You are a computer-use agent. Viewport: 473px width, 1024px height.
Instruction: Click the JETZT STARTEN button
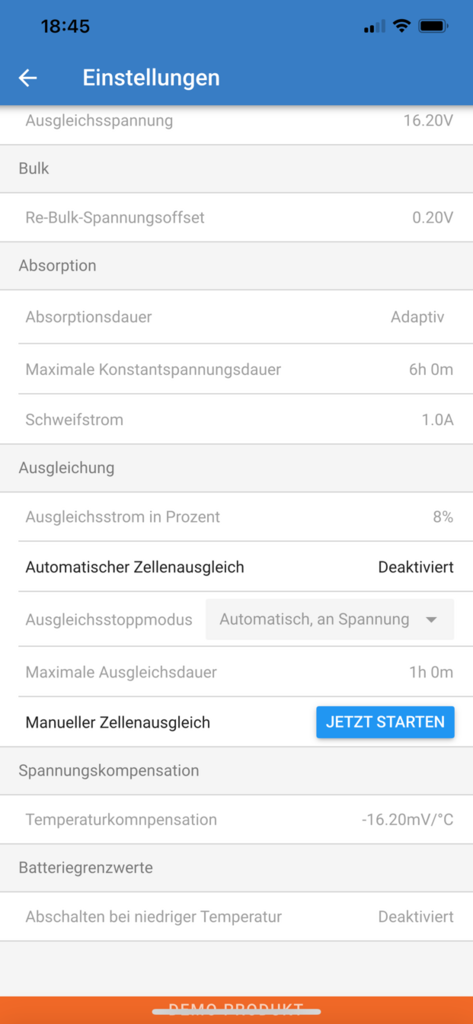click(x=385, y=722)
